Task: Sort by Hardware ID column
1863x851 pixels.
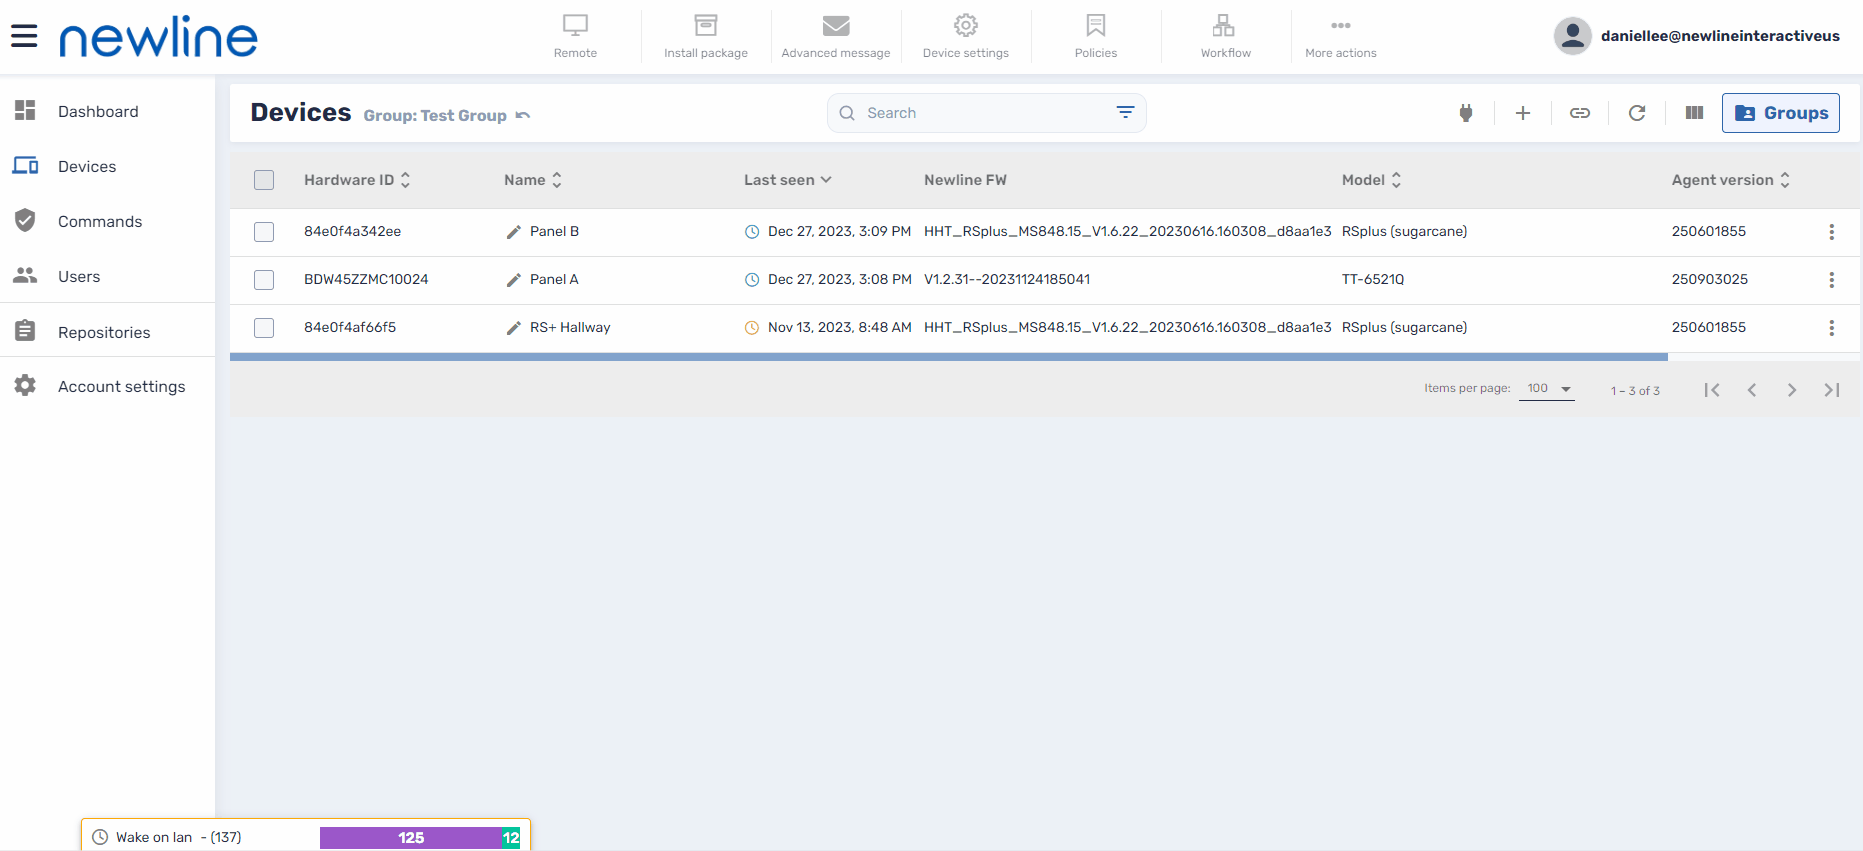Action: [357, 180]
